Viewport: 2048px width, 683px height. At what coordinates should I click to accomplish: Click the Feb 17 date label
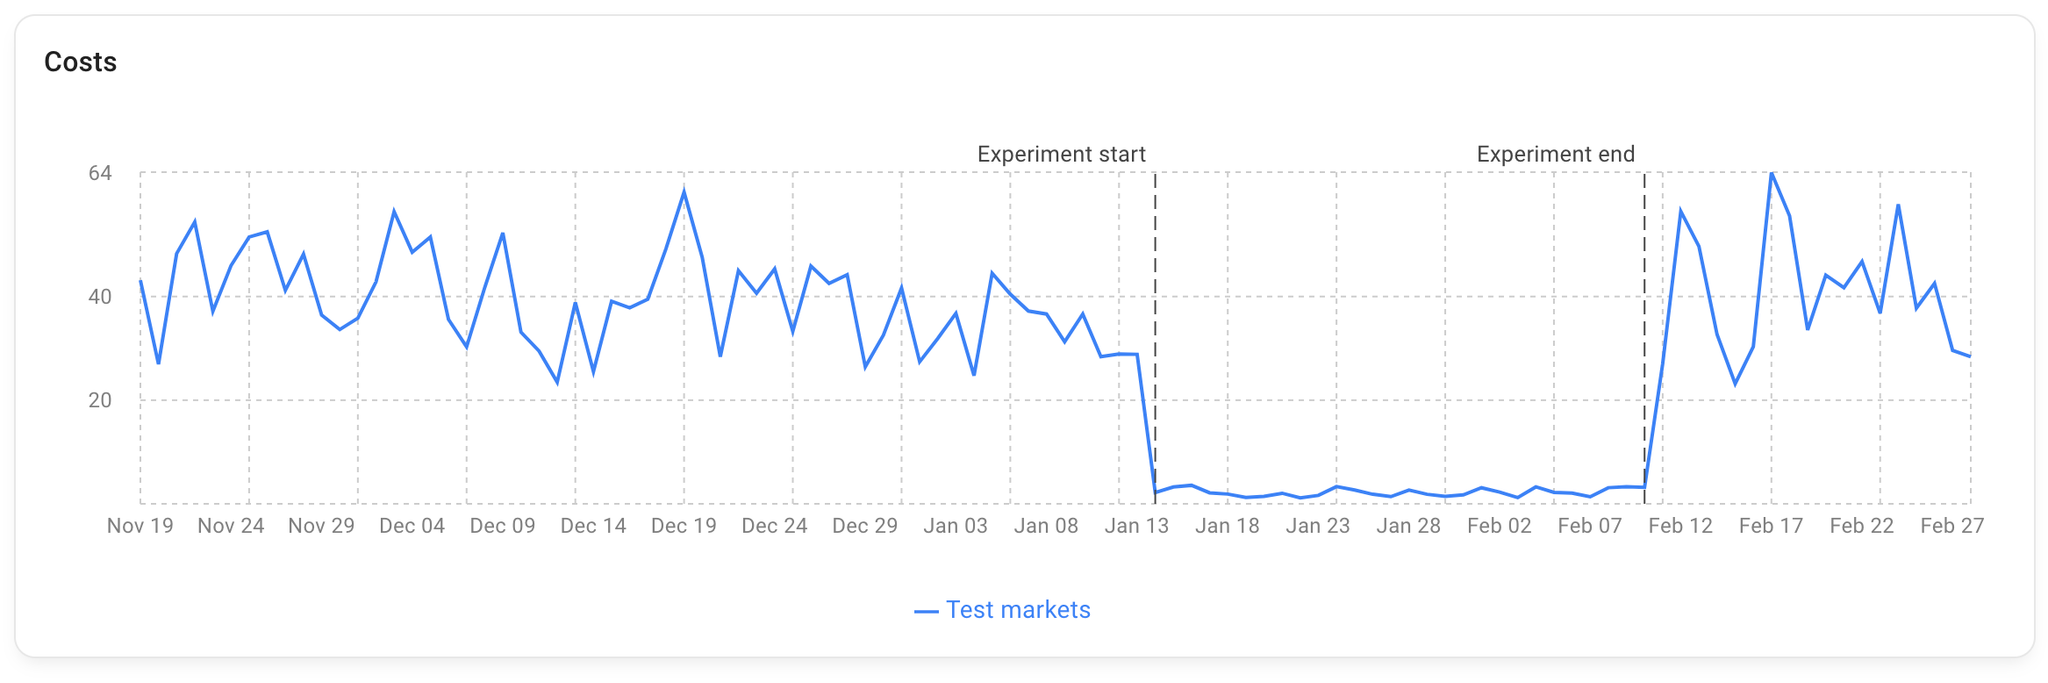pos(1771,526)
